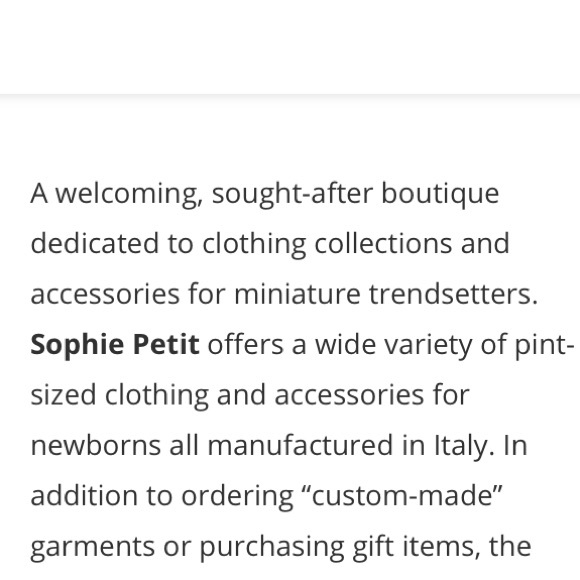Click the word "dedicated" in the paragraph

pos(95,244)
